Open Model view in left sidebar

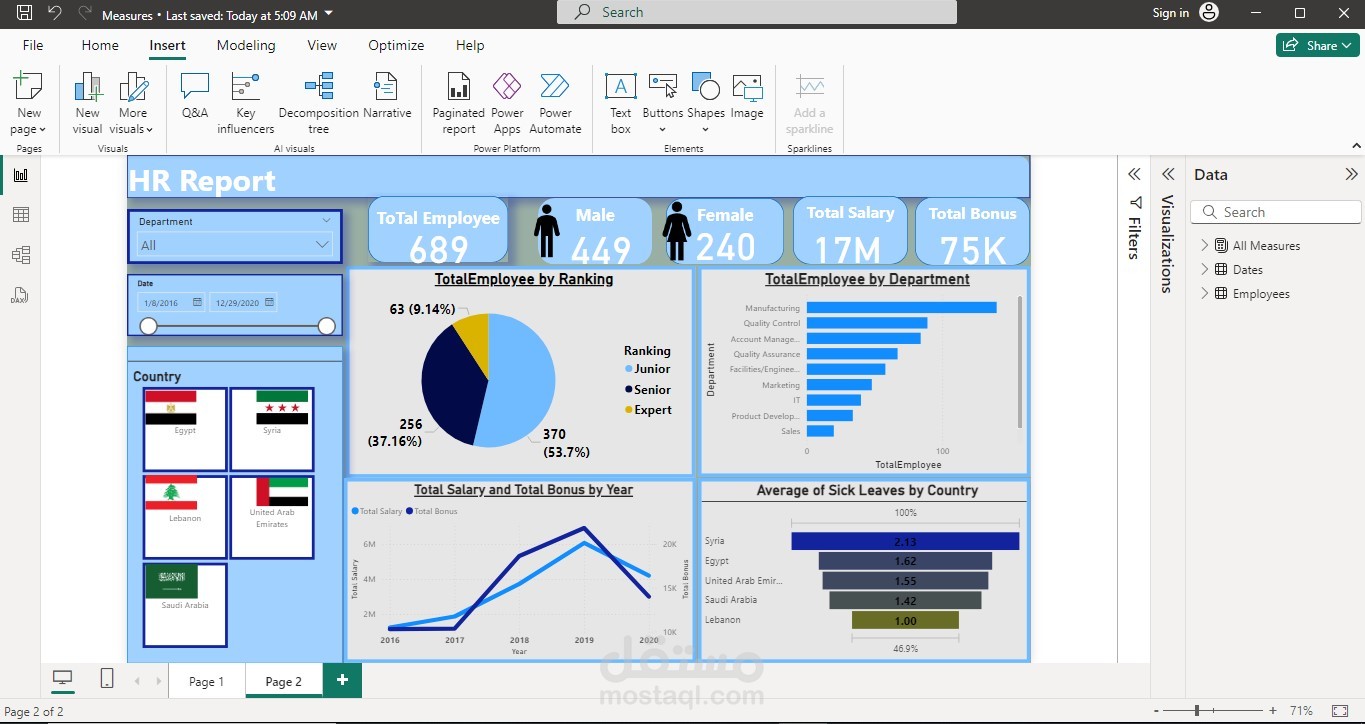[x=21, y=255]
